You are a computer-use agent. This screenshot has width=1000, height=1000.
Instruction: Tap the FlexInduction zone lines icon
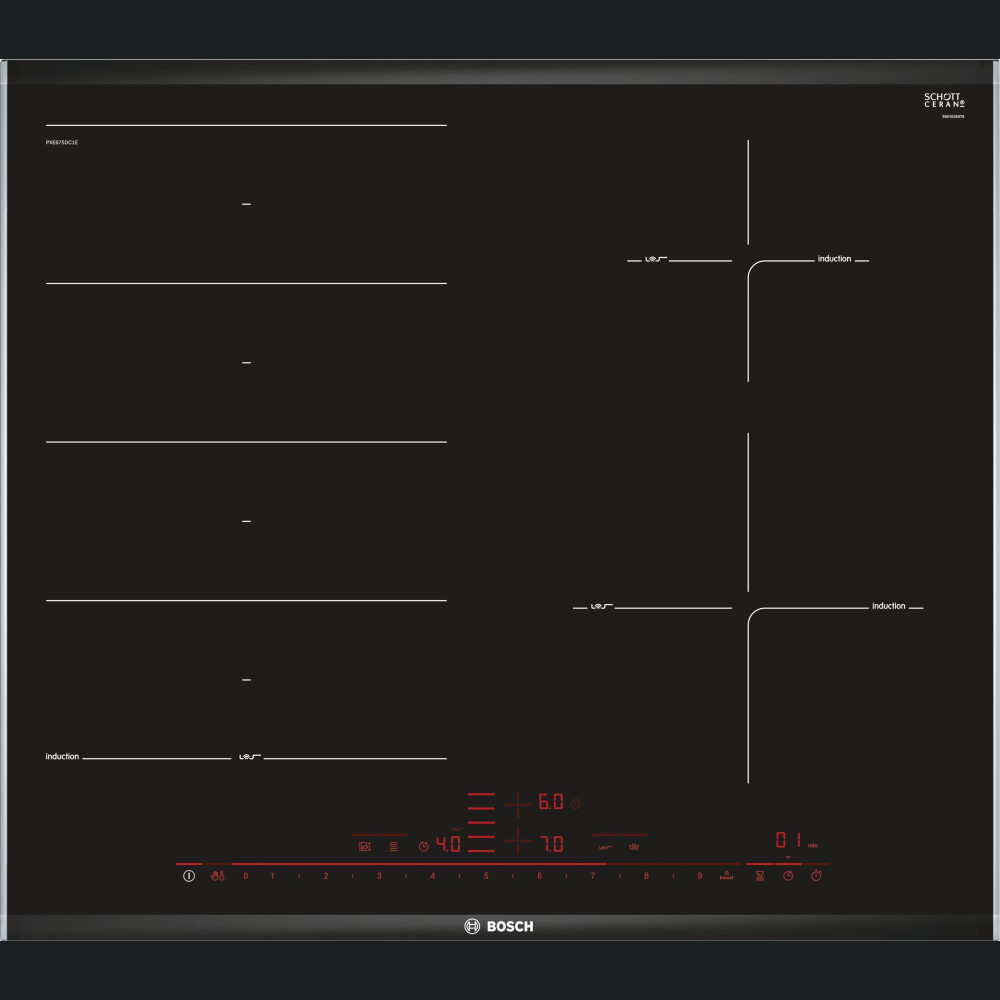[393, 846]
